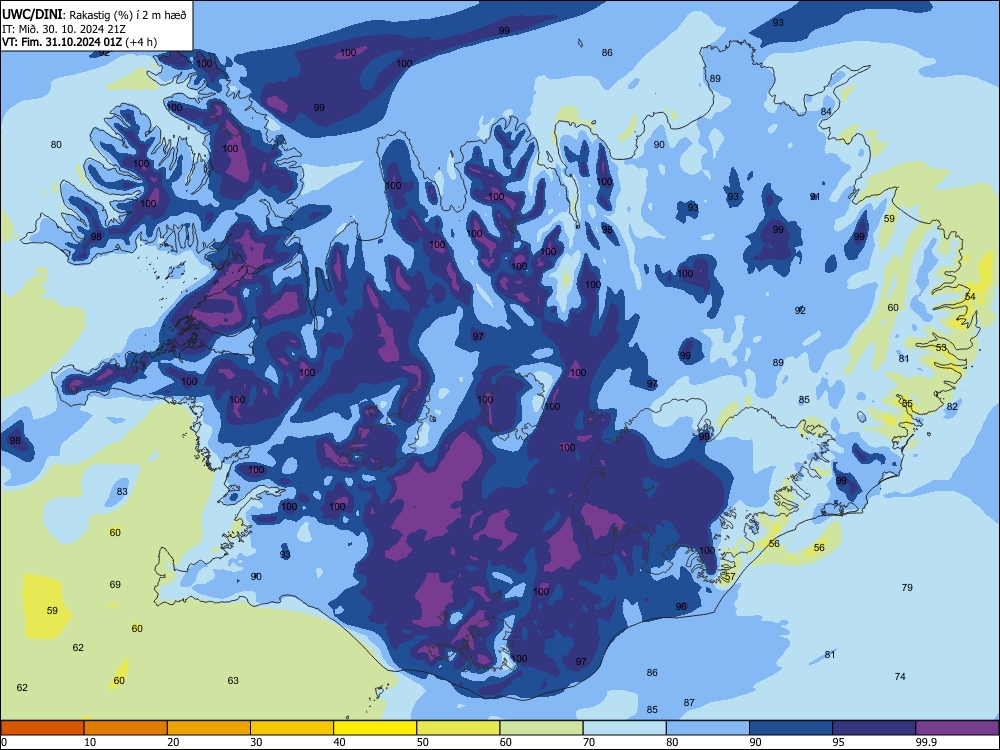Click the humidity value '63' in the south
Image resolution: width=1000 pixels, height=750 pixels.
pyautogui.click(x=233, y=680)
